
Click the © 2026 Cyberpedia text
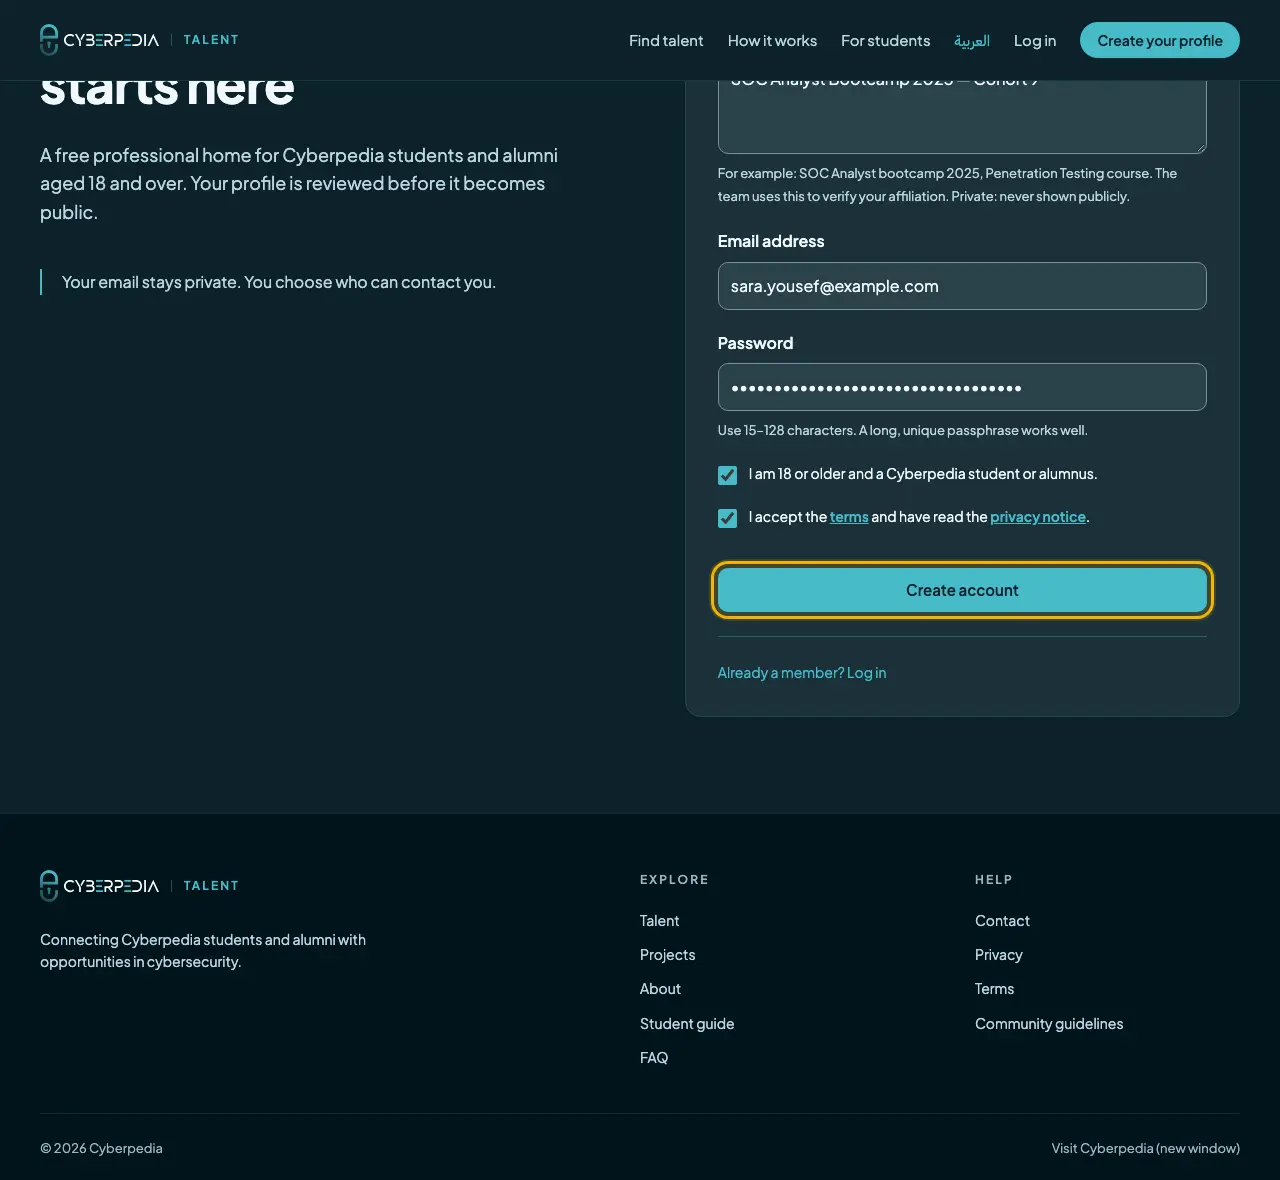(101, 1148)
